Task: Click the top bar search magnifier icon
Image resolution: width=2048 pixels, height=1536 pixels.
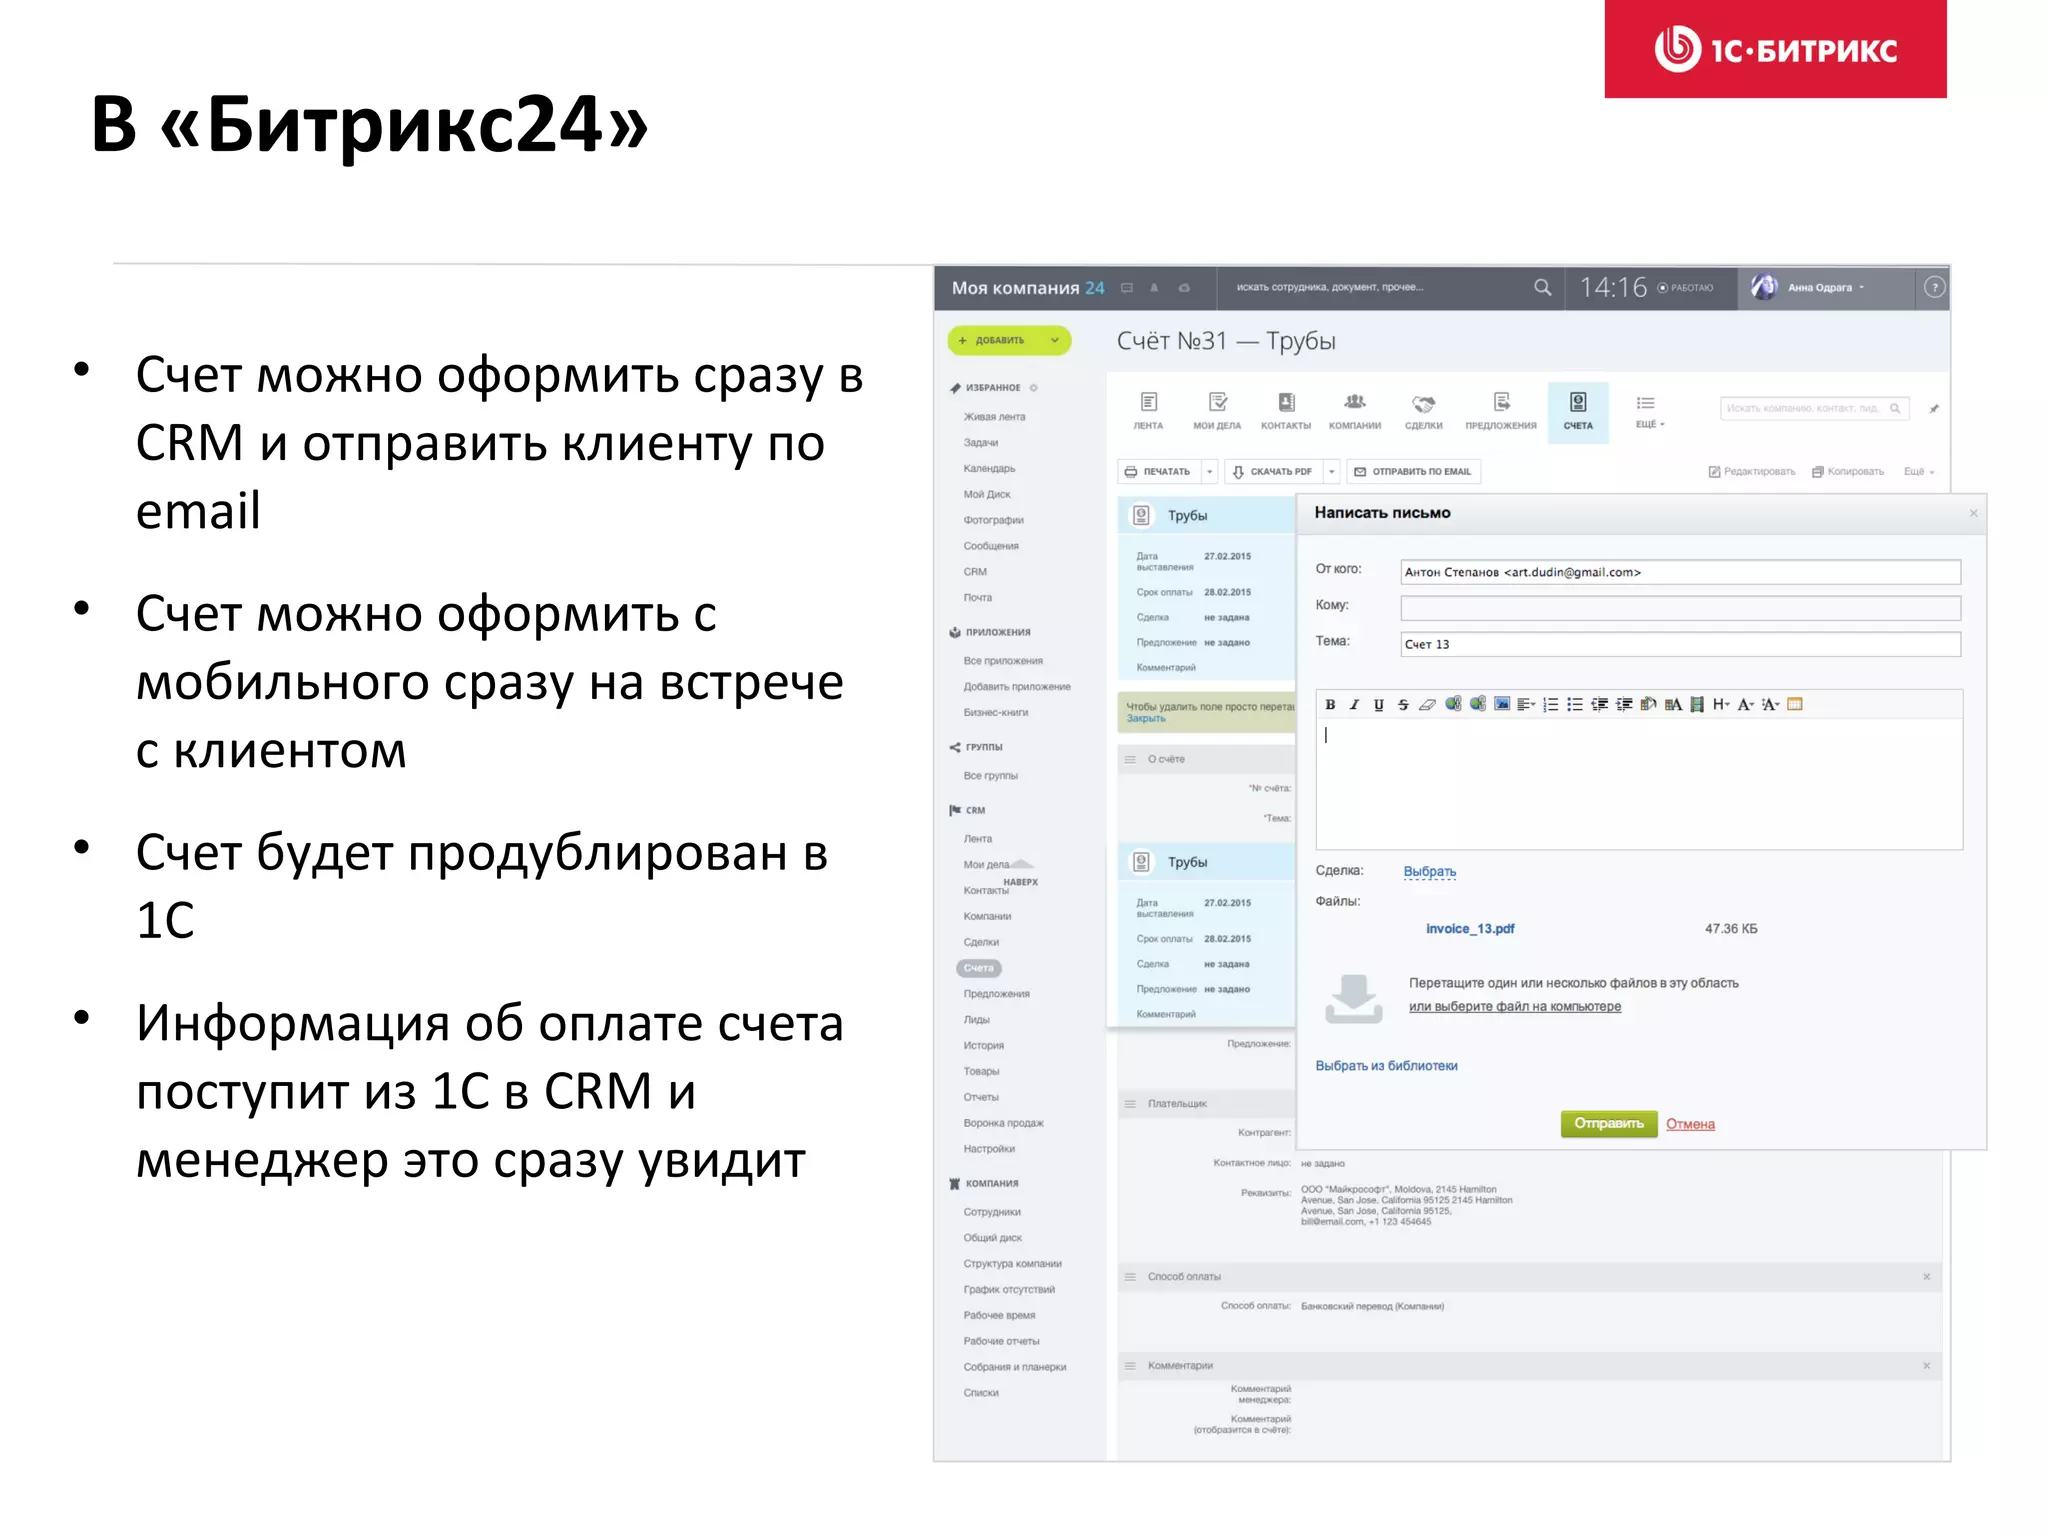Action: click(1542, 288)
